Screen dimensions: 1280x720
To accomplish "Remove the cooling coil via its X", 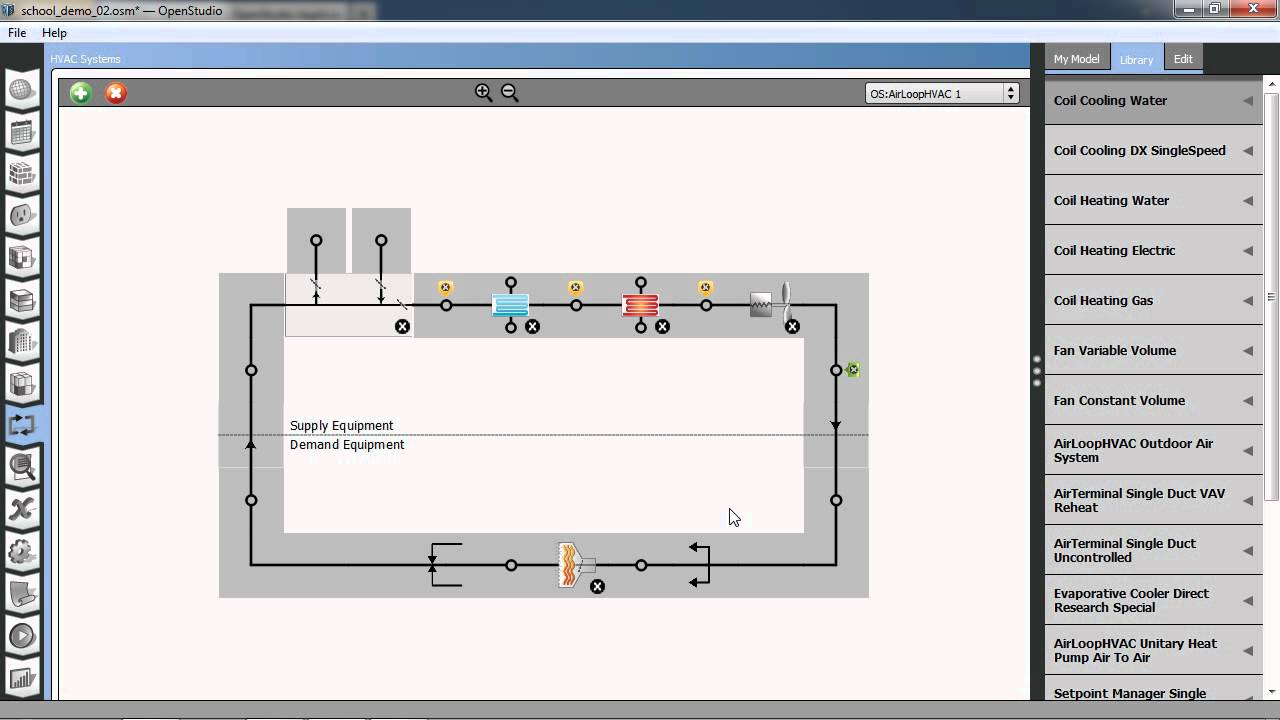I will point(533,327).
